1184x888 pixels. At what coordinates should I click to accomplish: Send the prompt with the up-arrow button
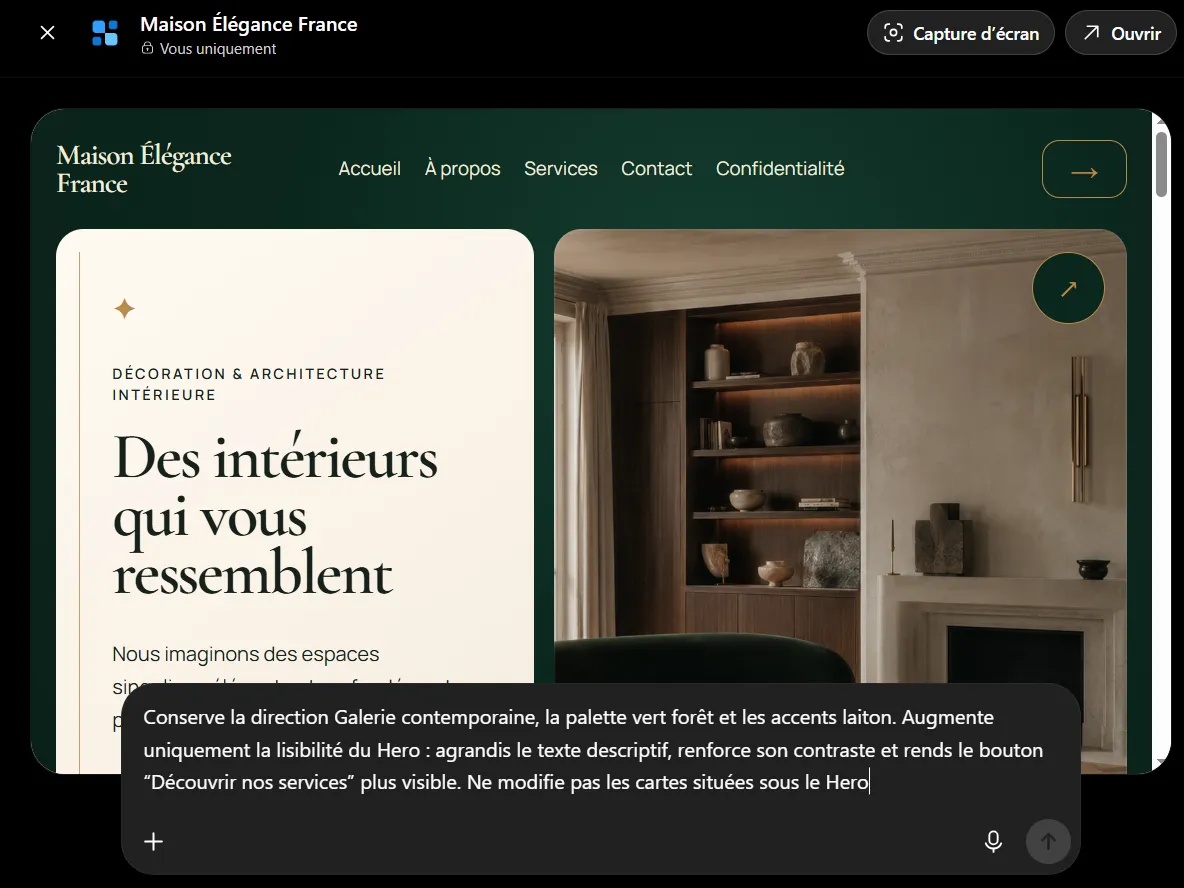pos(1048,841)
